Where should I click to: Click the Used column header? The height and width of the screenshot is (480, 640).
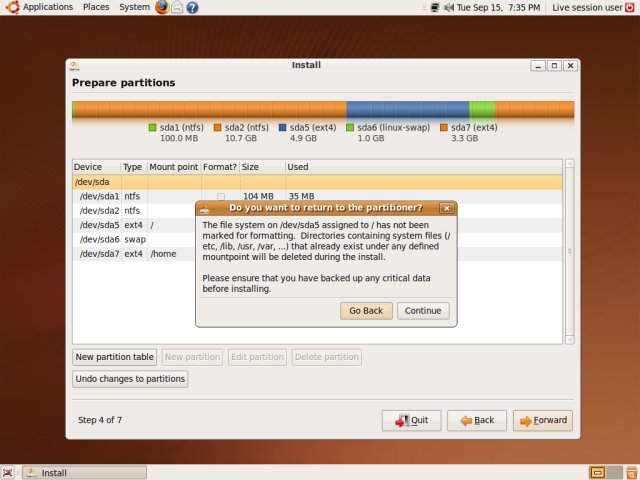(424, 167)
